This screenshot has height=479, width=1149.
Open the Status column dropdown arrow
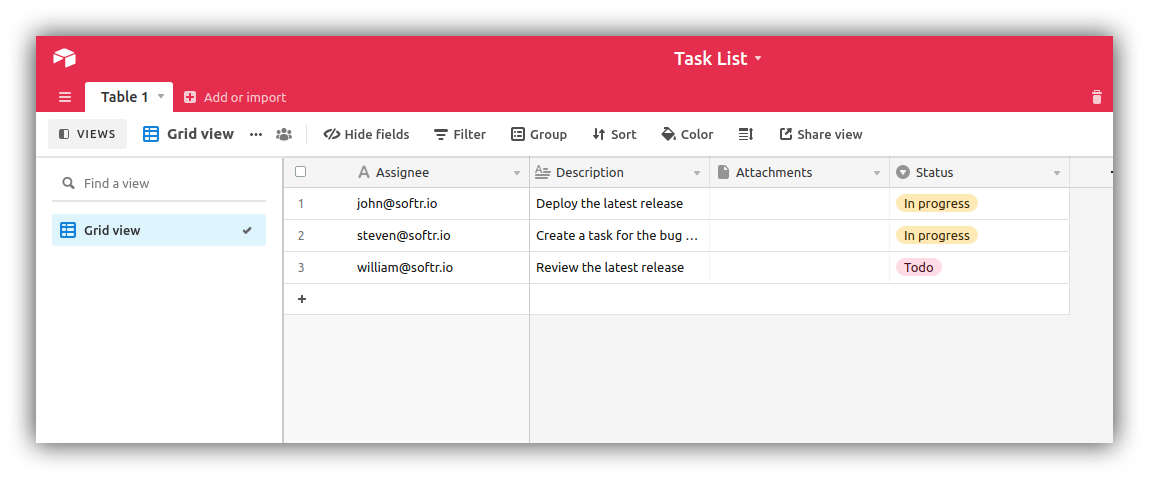pyautogui.click(x=1057, y=174)
